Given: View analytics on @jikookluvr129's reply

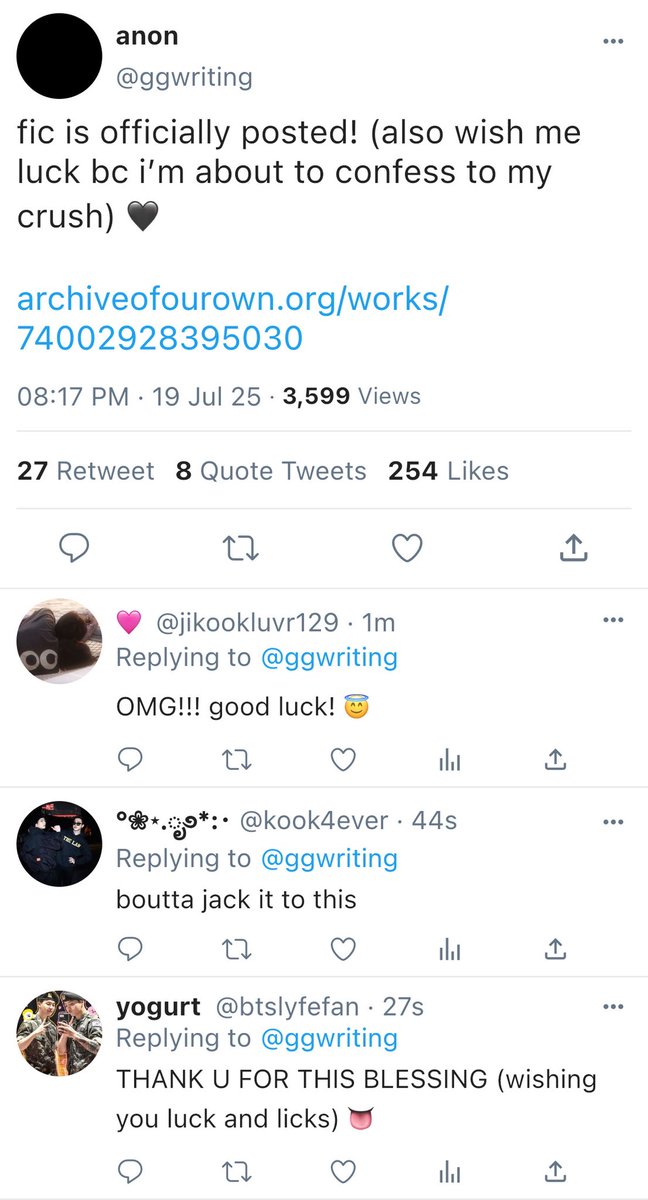Looking at the screenshot, I should [451, 761].
